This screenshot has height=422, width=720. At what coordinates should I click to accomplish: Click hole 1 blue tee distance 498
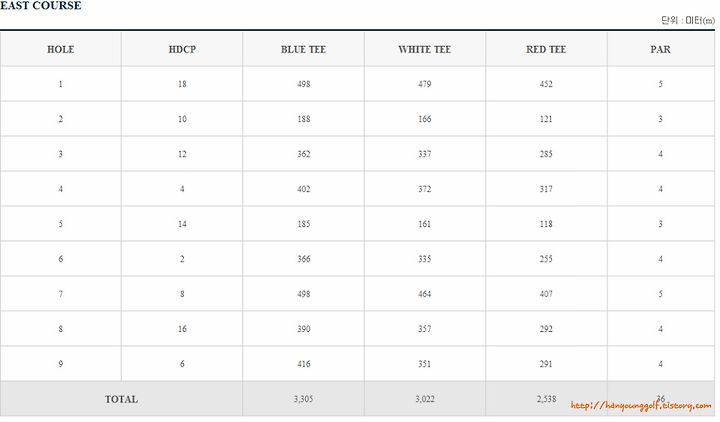pyautogui.click(x=304, y=84)
